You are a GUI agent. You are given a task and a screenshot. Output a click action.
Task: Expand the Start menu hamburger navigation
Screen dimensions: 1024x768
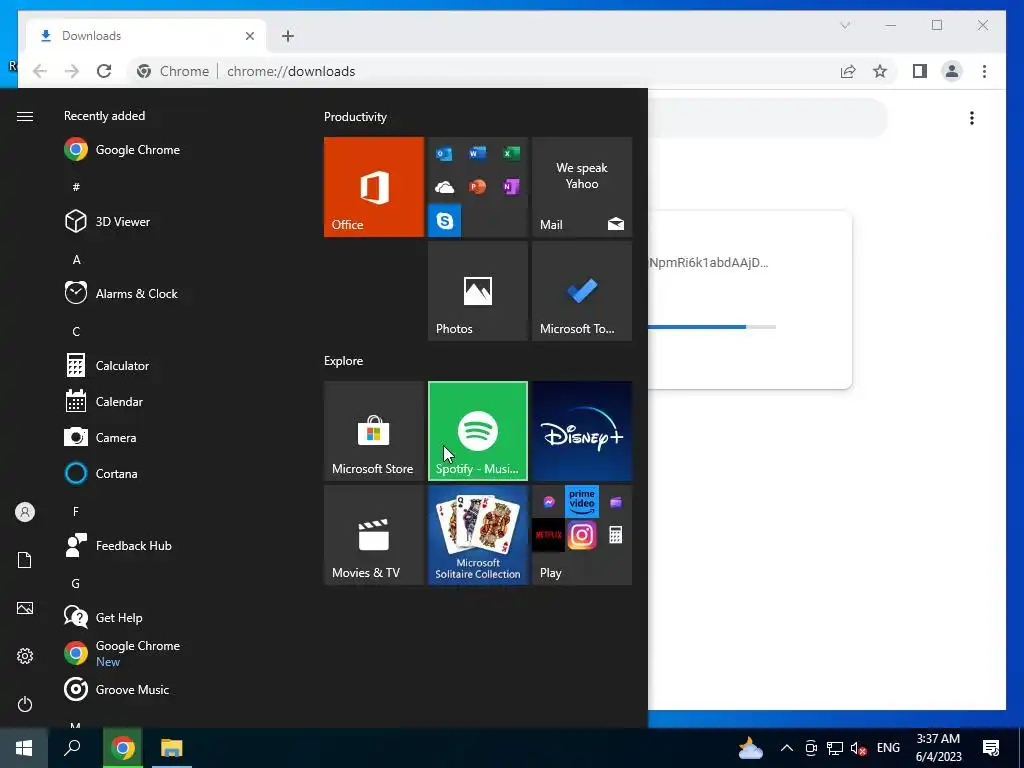[x=25, y=116]
